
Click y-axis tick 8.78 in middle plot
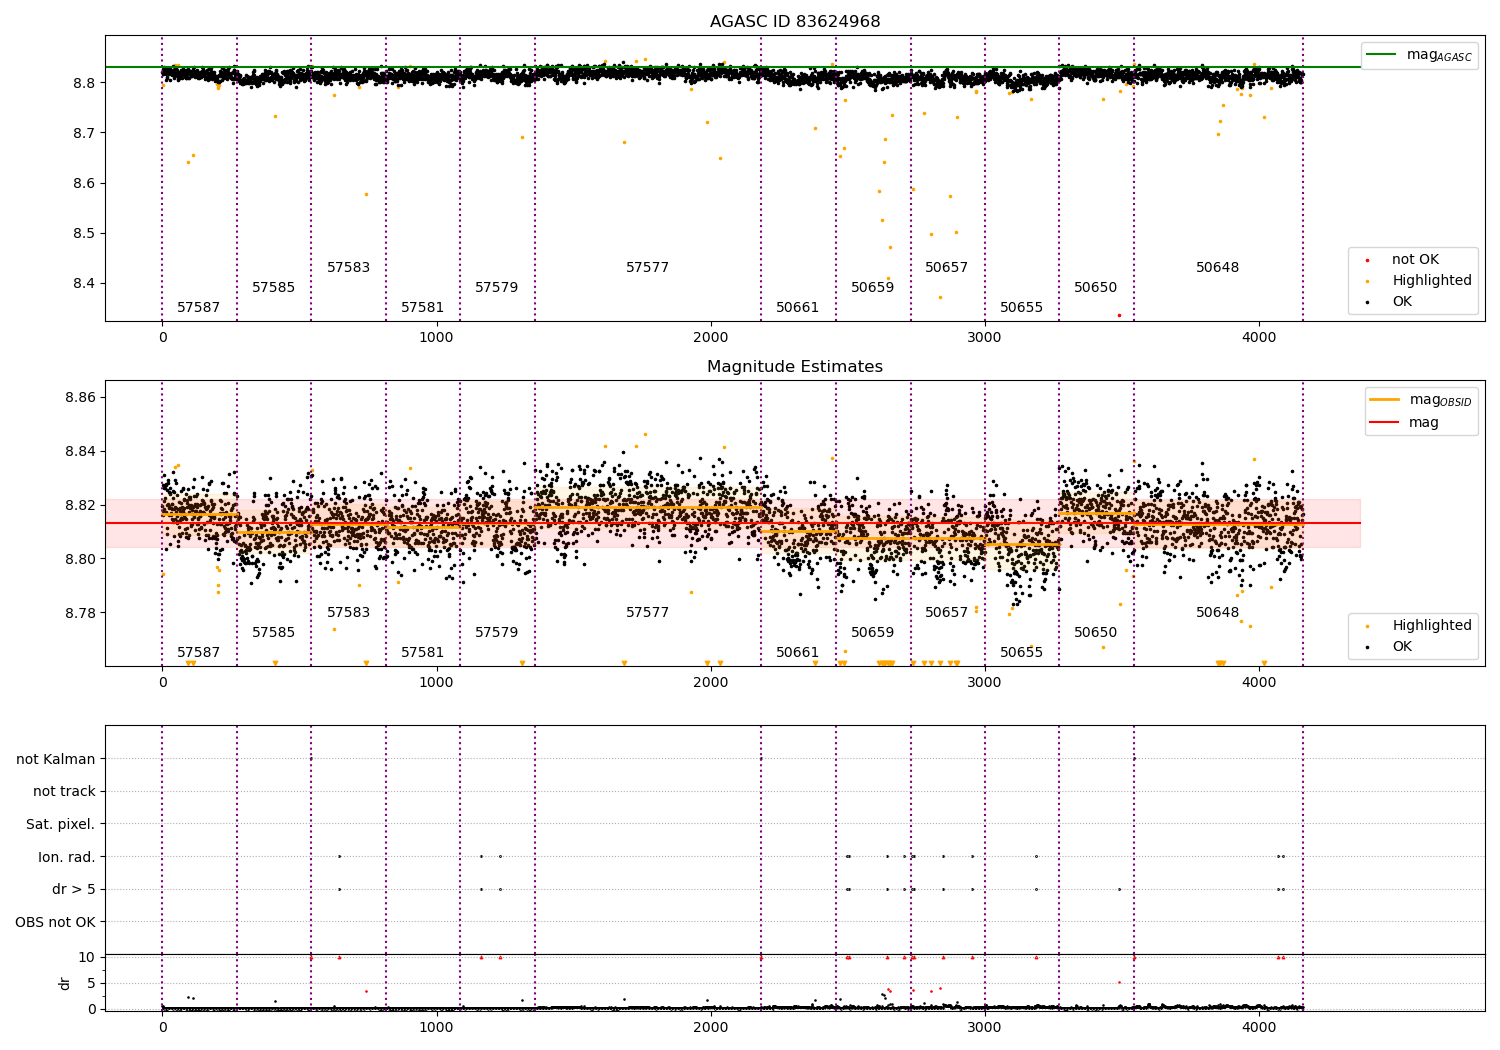pyautogui.click(x=81, y=613)
